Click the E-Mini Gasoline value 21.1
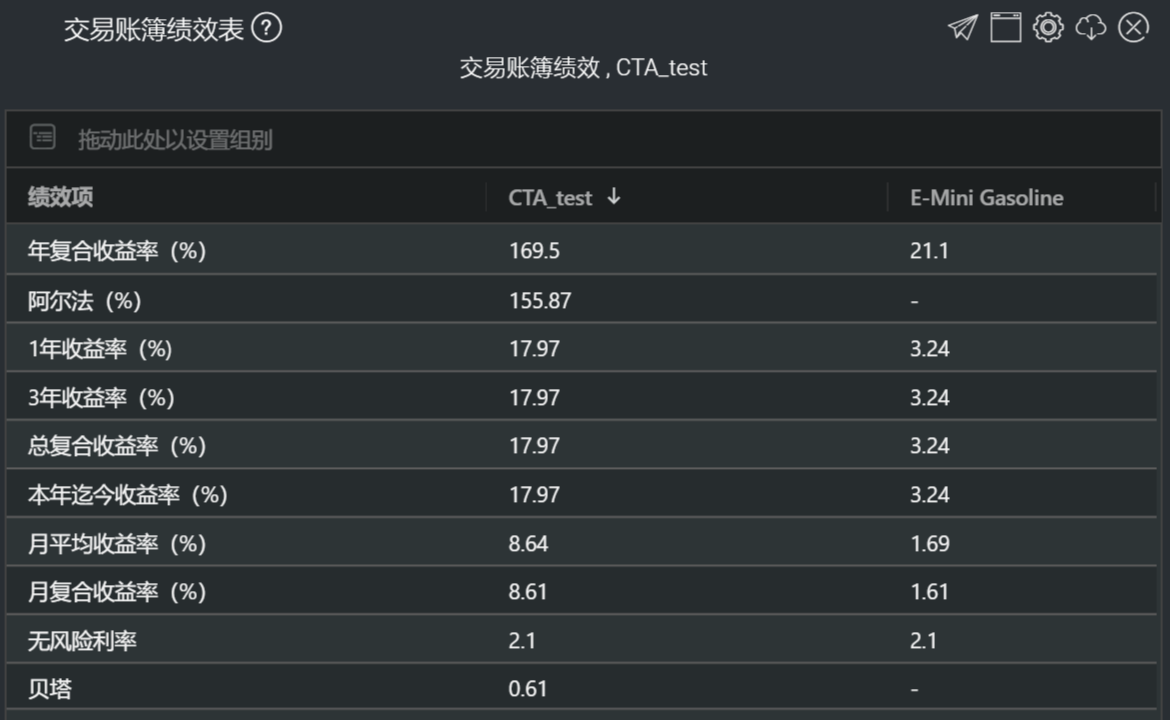This screenshot has height=720, width=1170. [929, 251]
